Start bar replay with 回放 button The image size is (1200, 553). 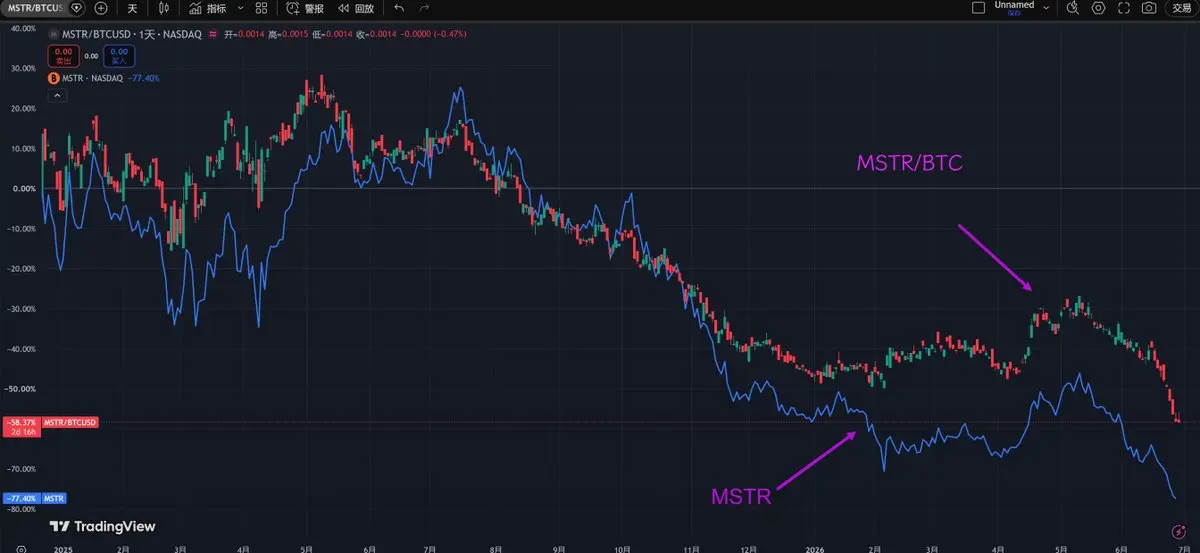(x=356, y=8)
